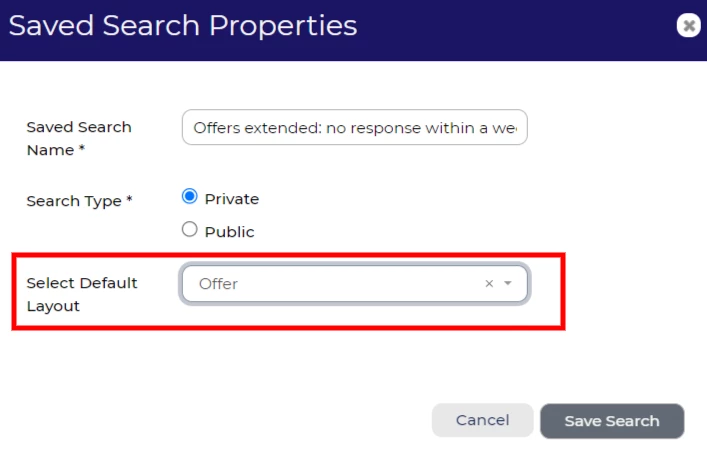Click the dark blue dialog header bar
The image size is (707, 452).
point(520,28)
